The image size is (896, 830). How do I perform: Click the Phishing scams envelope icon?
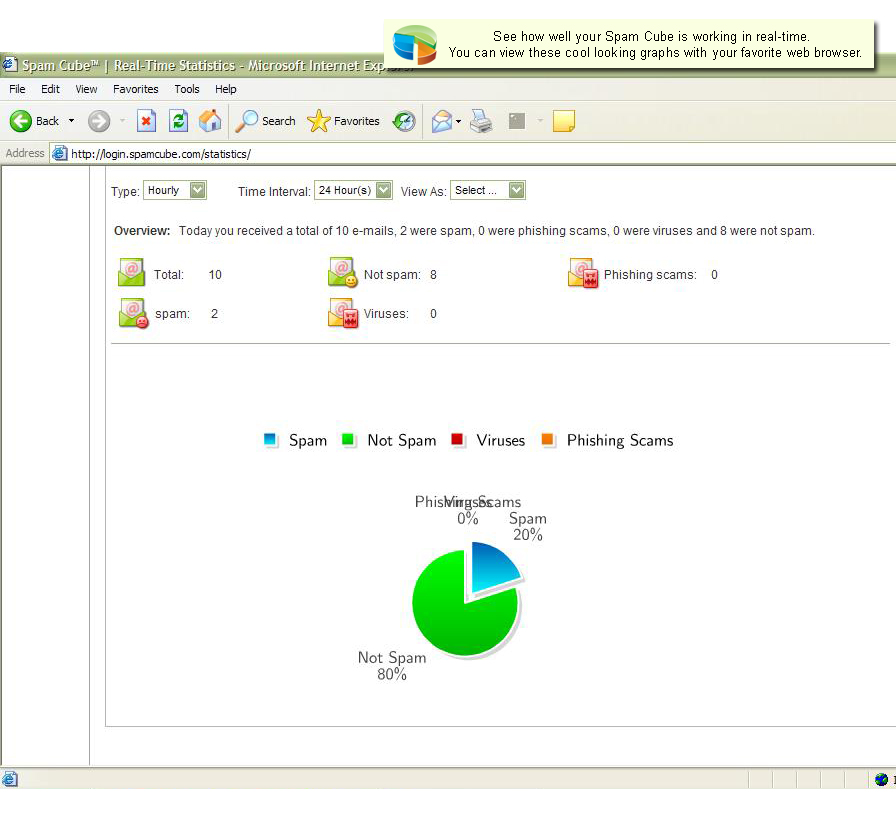click(x=582, y=272)
